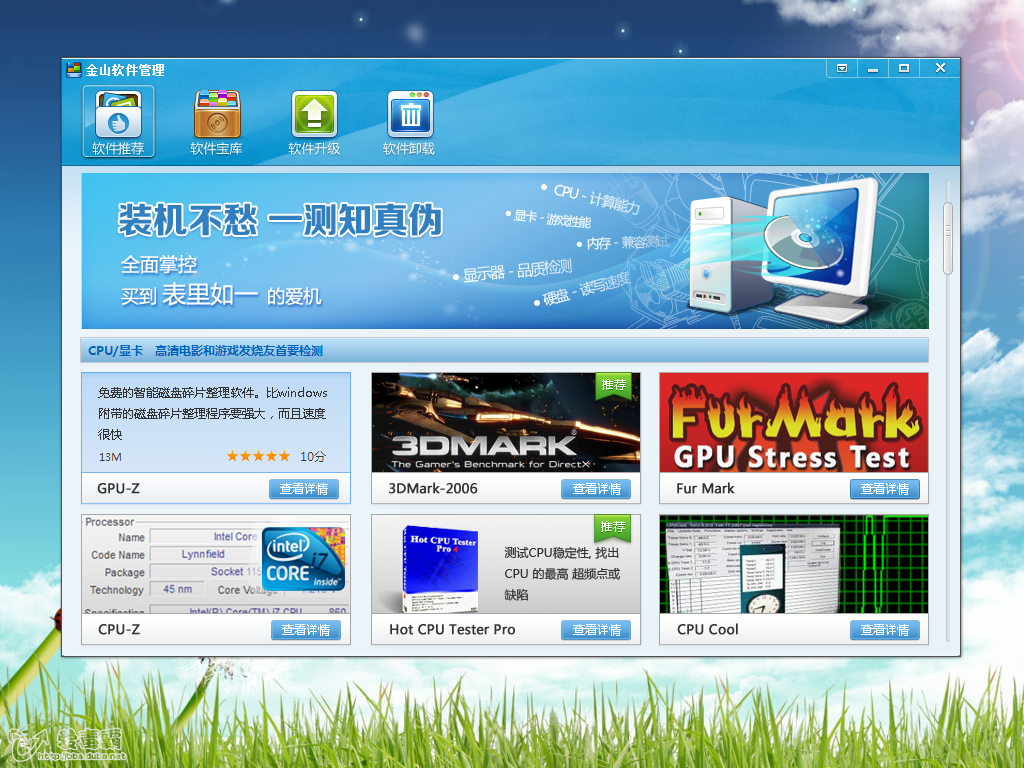View details for GPU-Z
The width and height of the screenshot is (1024, 768).
304,488
